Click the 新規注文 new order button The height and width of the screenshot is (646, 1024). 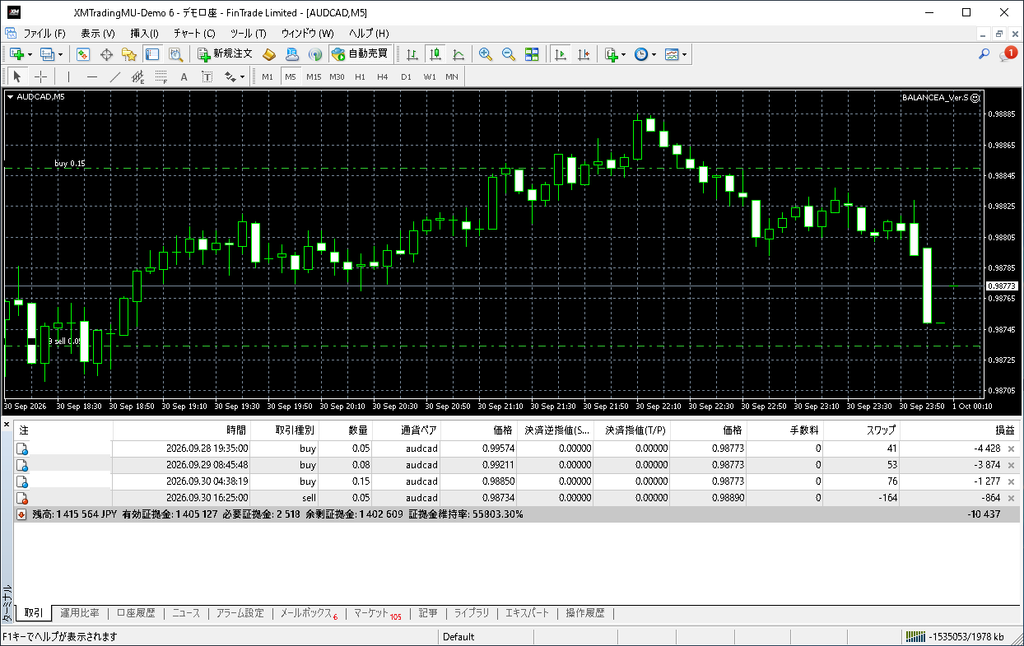coord(225,54)
